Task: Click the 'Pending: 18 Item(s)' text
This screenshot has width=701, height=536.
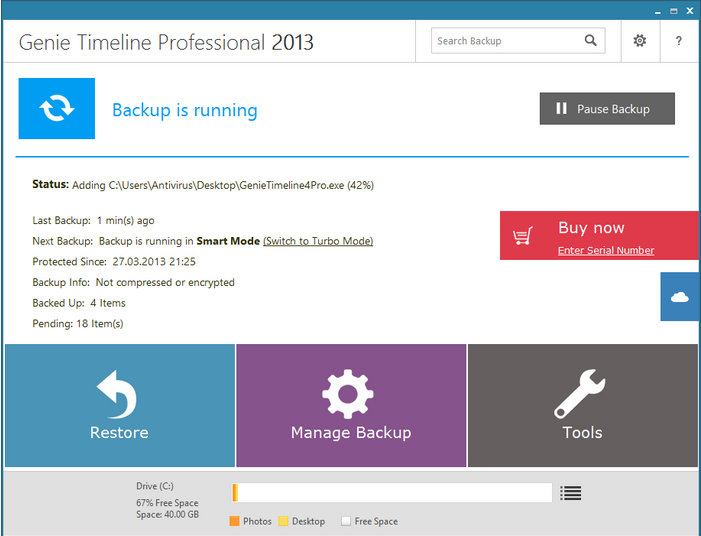Action: (78, 324)
